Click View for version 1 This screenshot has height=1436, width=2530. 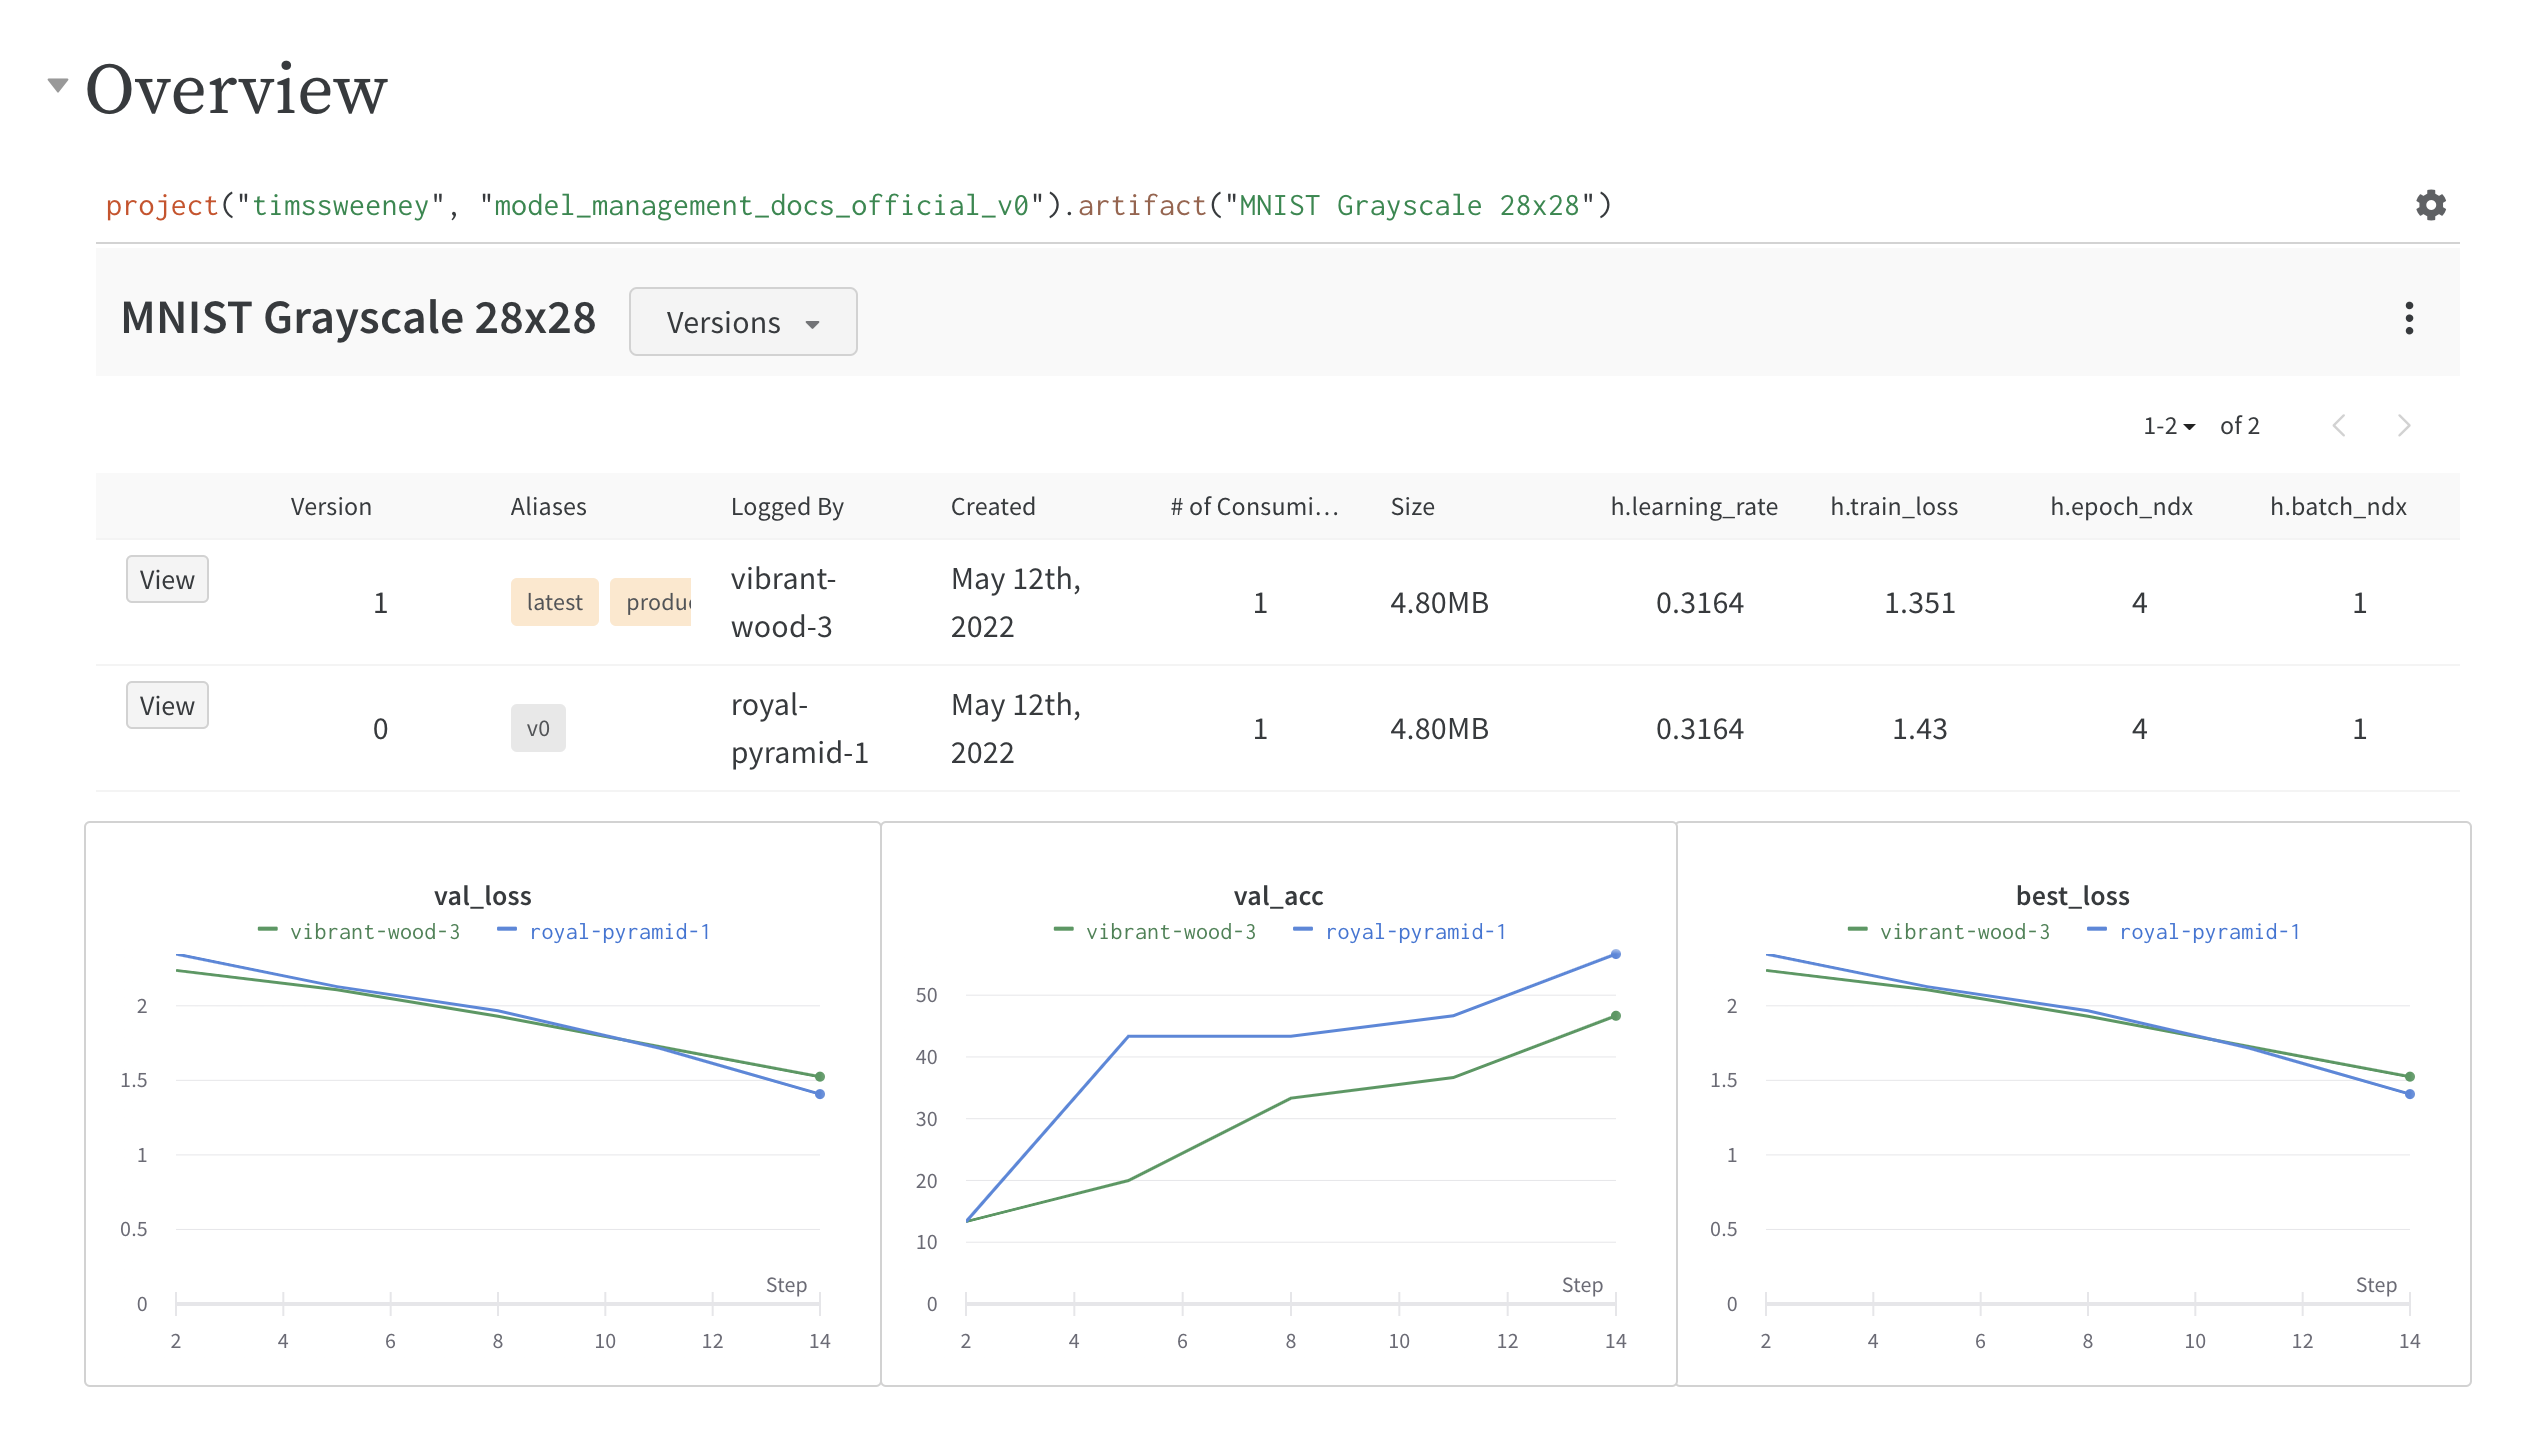(x=167, y=580)
